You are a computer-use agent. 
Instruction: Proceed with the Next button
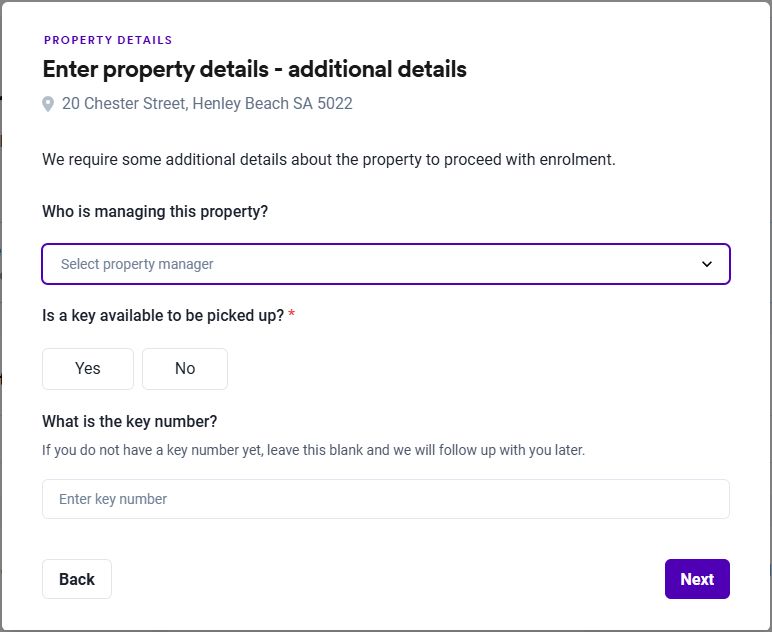click(697, 579)
